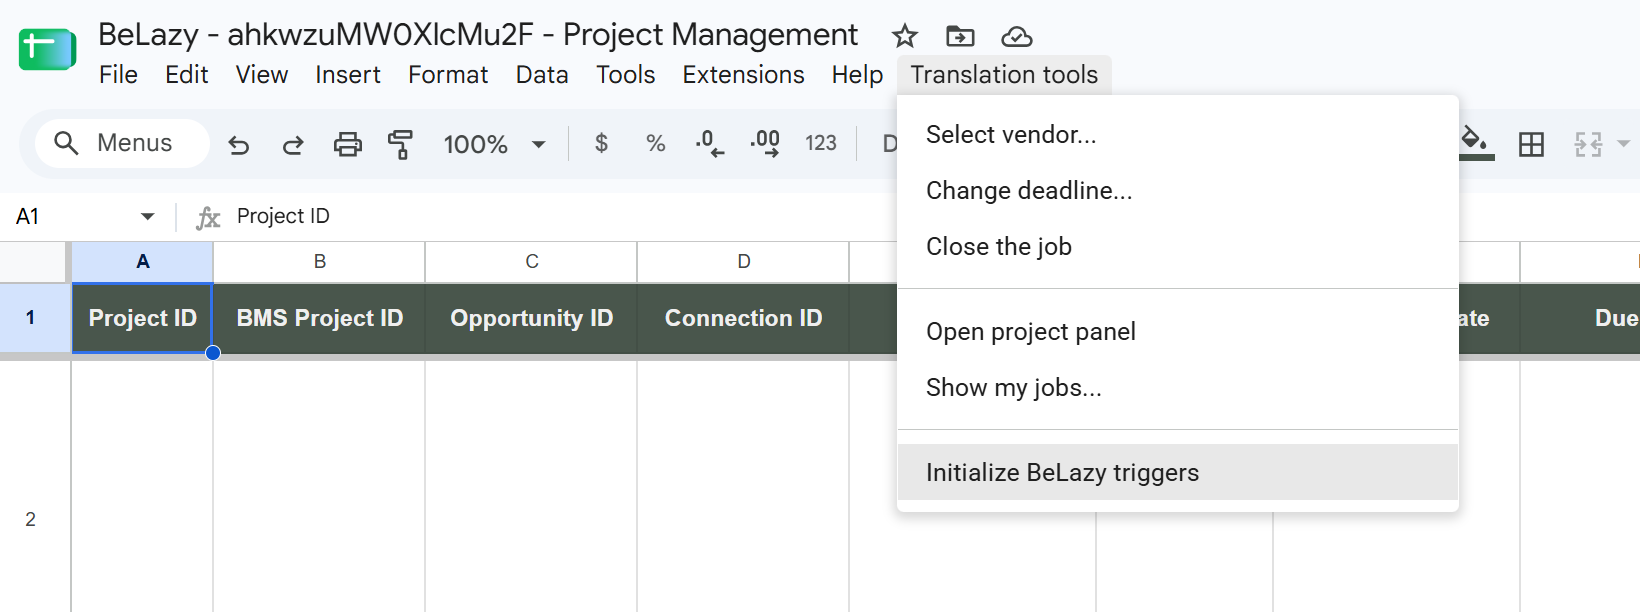This screenshot has width=1640, height=612.
Task: Open the Tools menu
Action: [626, 75]
